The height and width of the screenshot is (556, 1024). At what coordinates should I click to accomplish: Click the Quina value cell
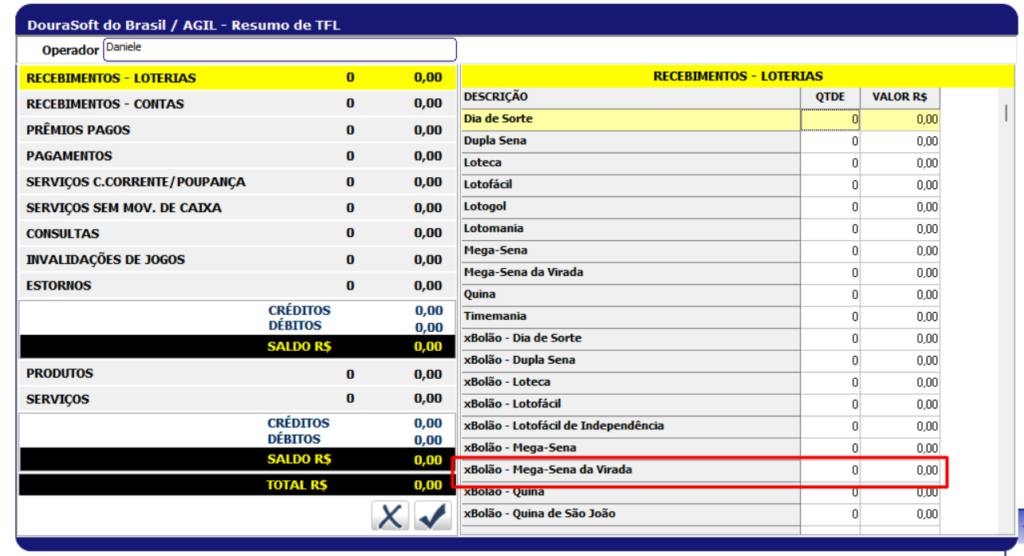[x=900, y=295]
